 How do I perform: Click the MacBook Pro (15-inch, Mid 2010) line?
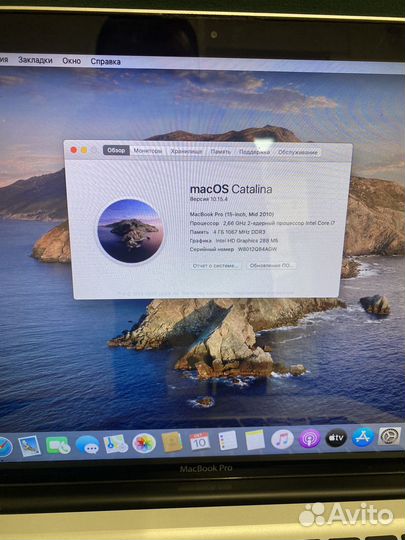[232, 214]
